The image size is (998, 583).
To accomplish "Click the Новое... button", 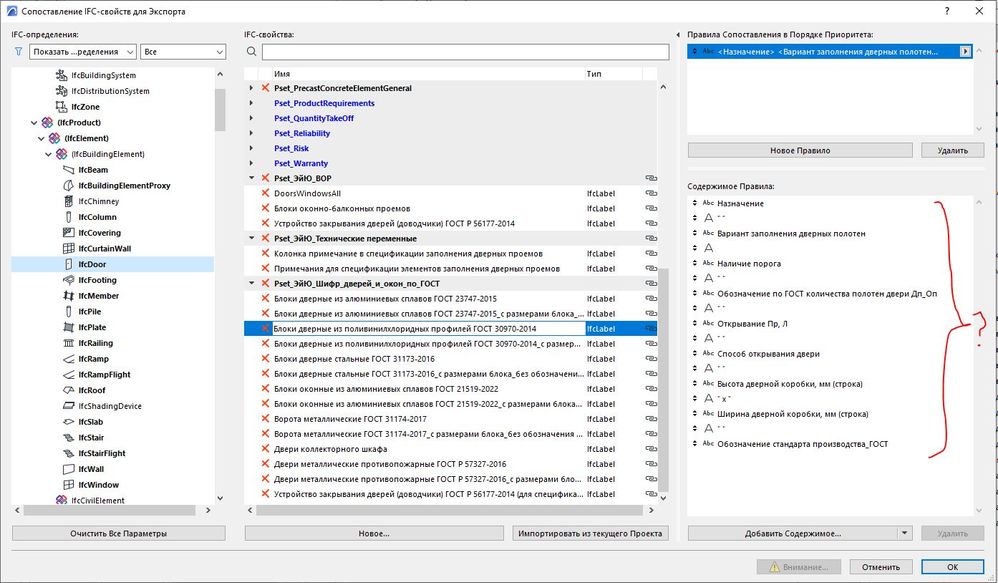I will [x=374, y=533].
